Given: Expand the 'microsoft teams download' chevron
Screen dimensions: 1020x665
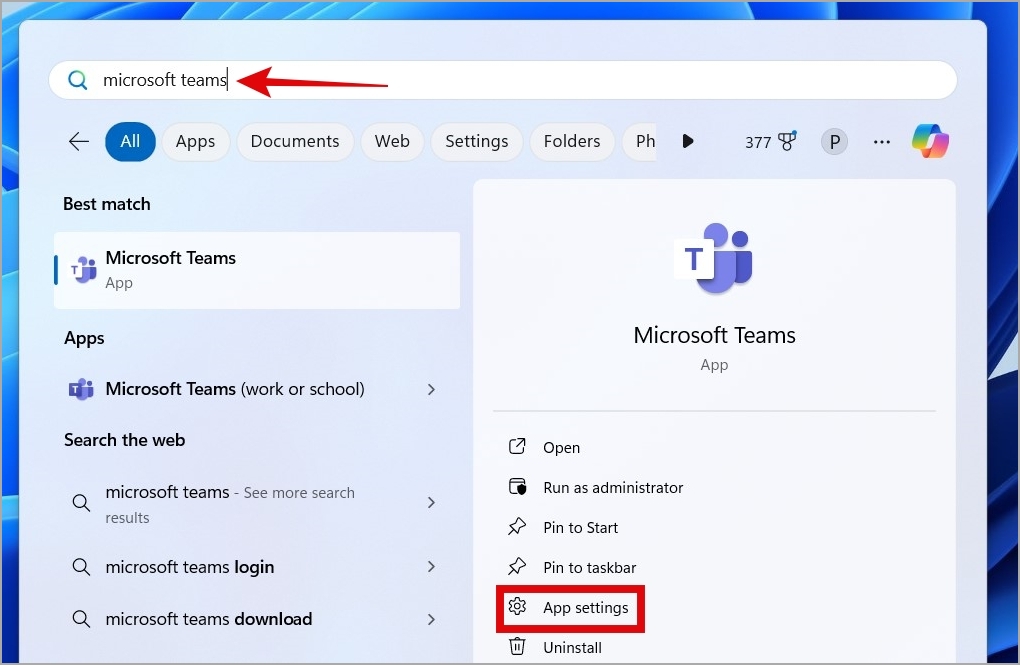Looking at the screenshot, I should [431, 619].
